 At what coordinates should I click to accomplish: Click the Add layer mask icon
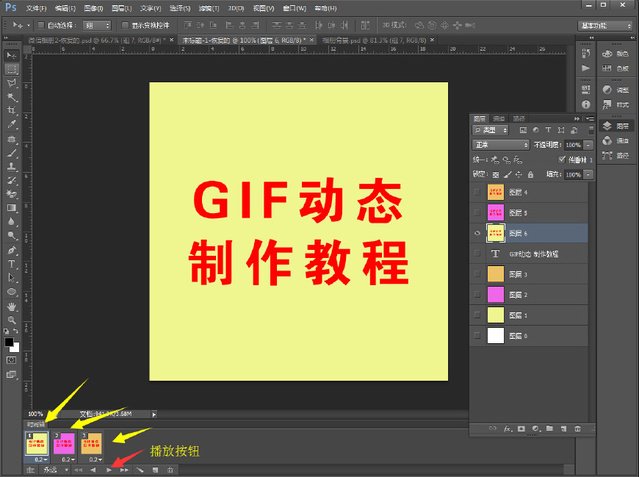click(x=521, y=429)
